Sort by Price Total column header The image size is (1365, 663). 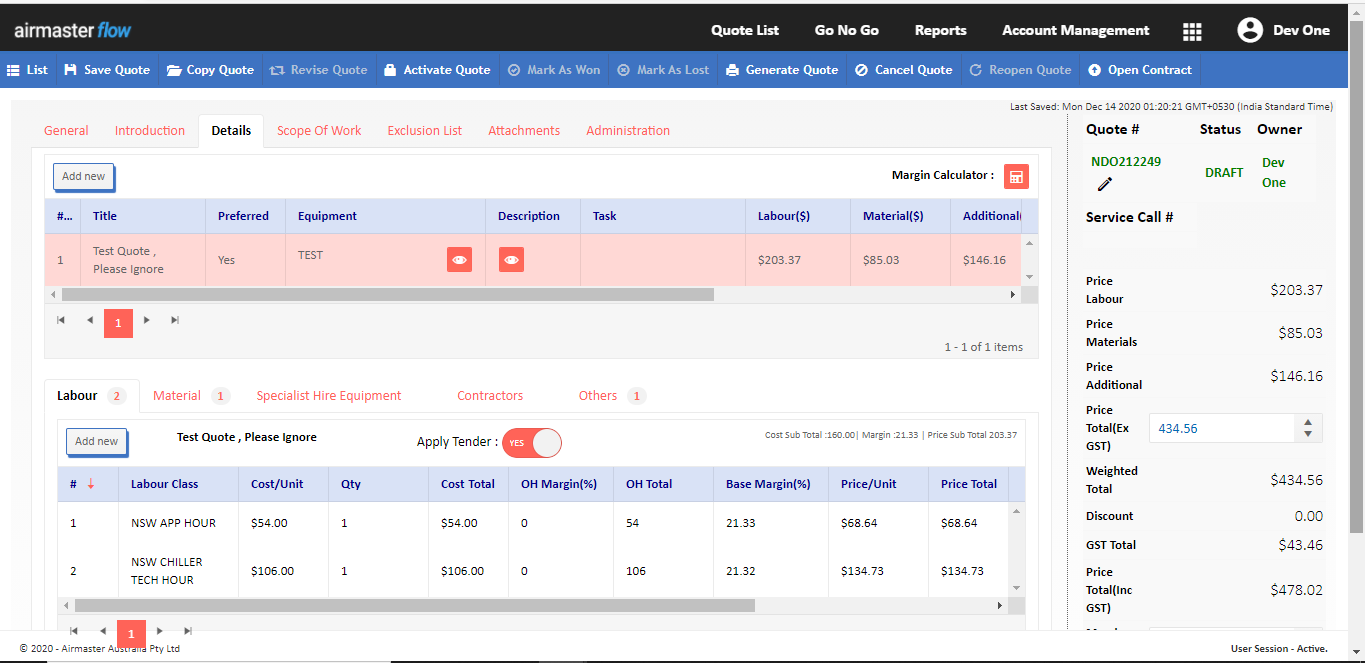[969, 484]
